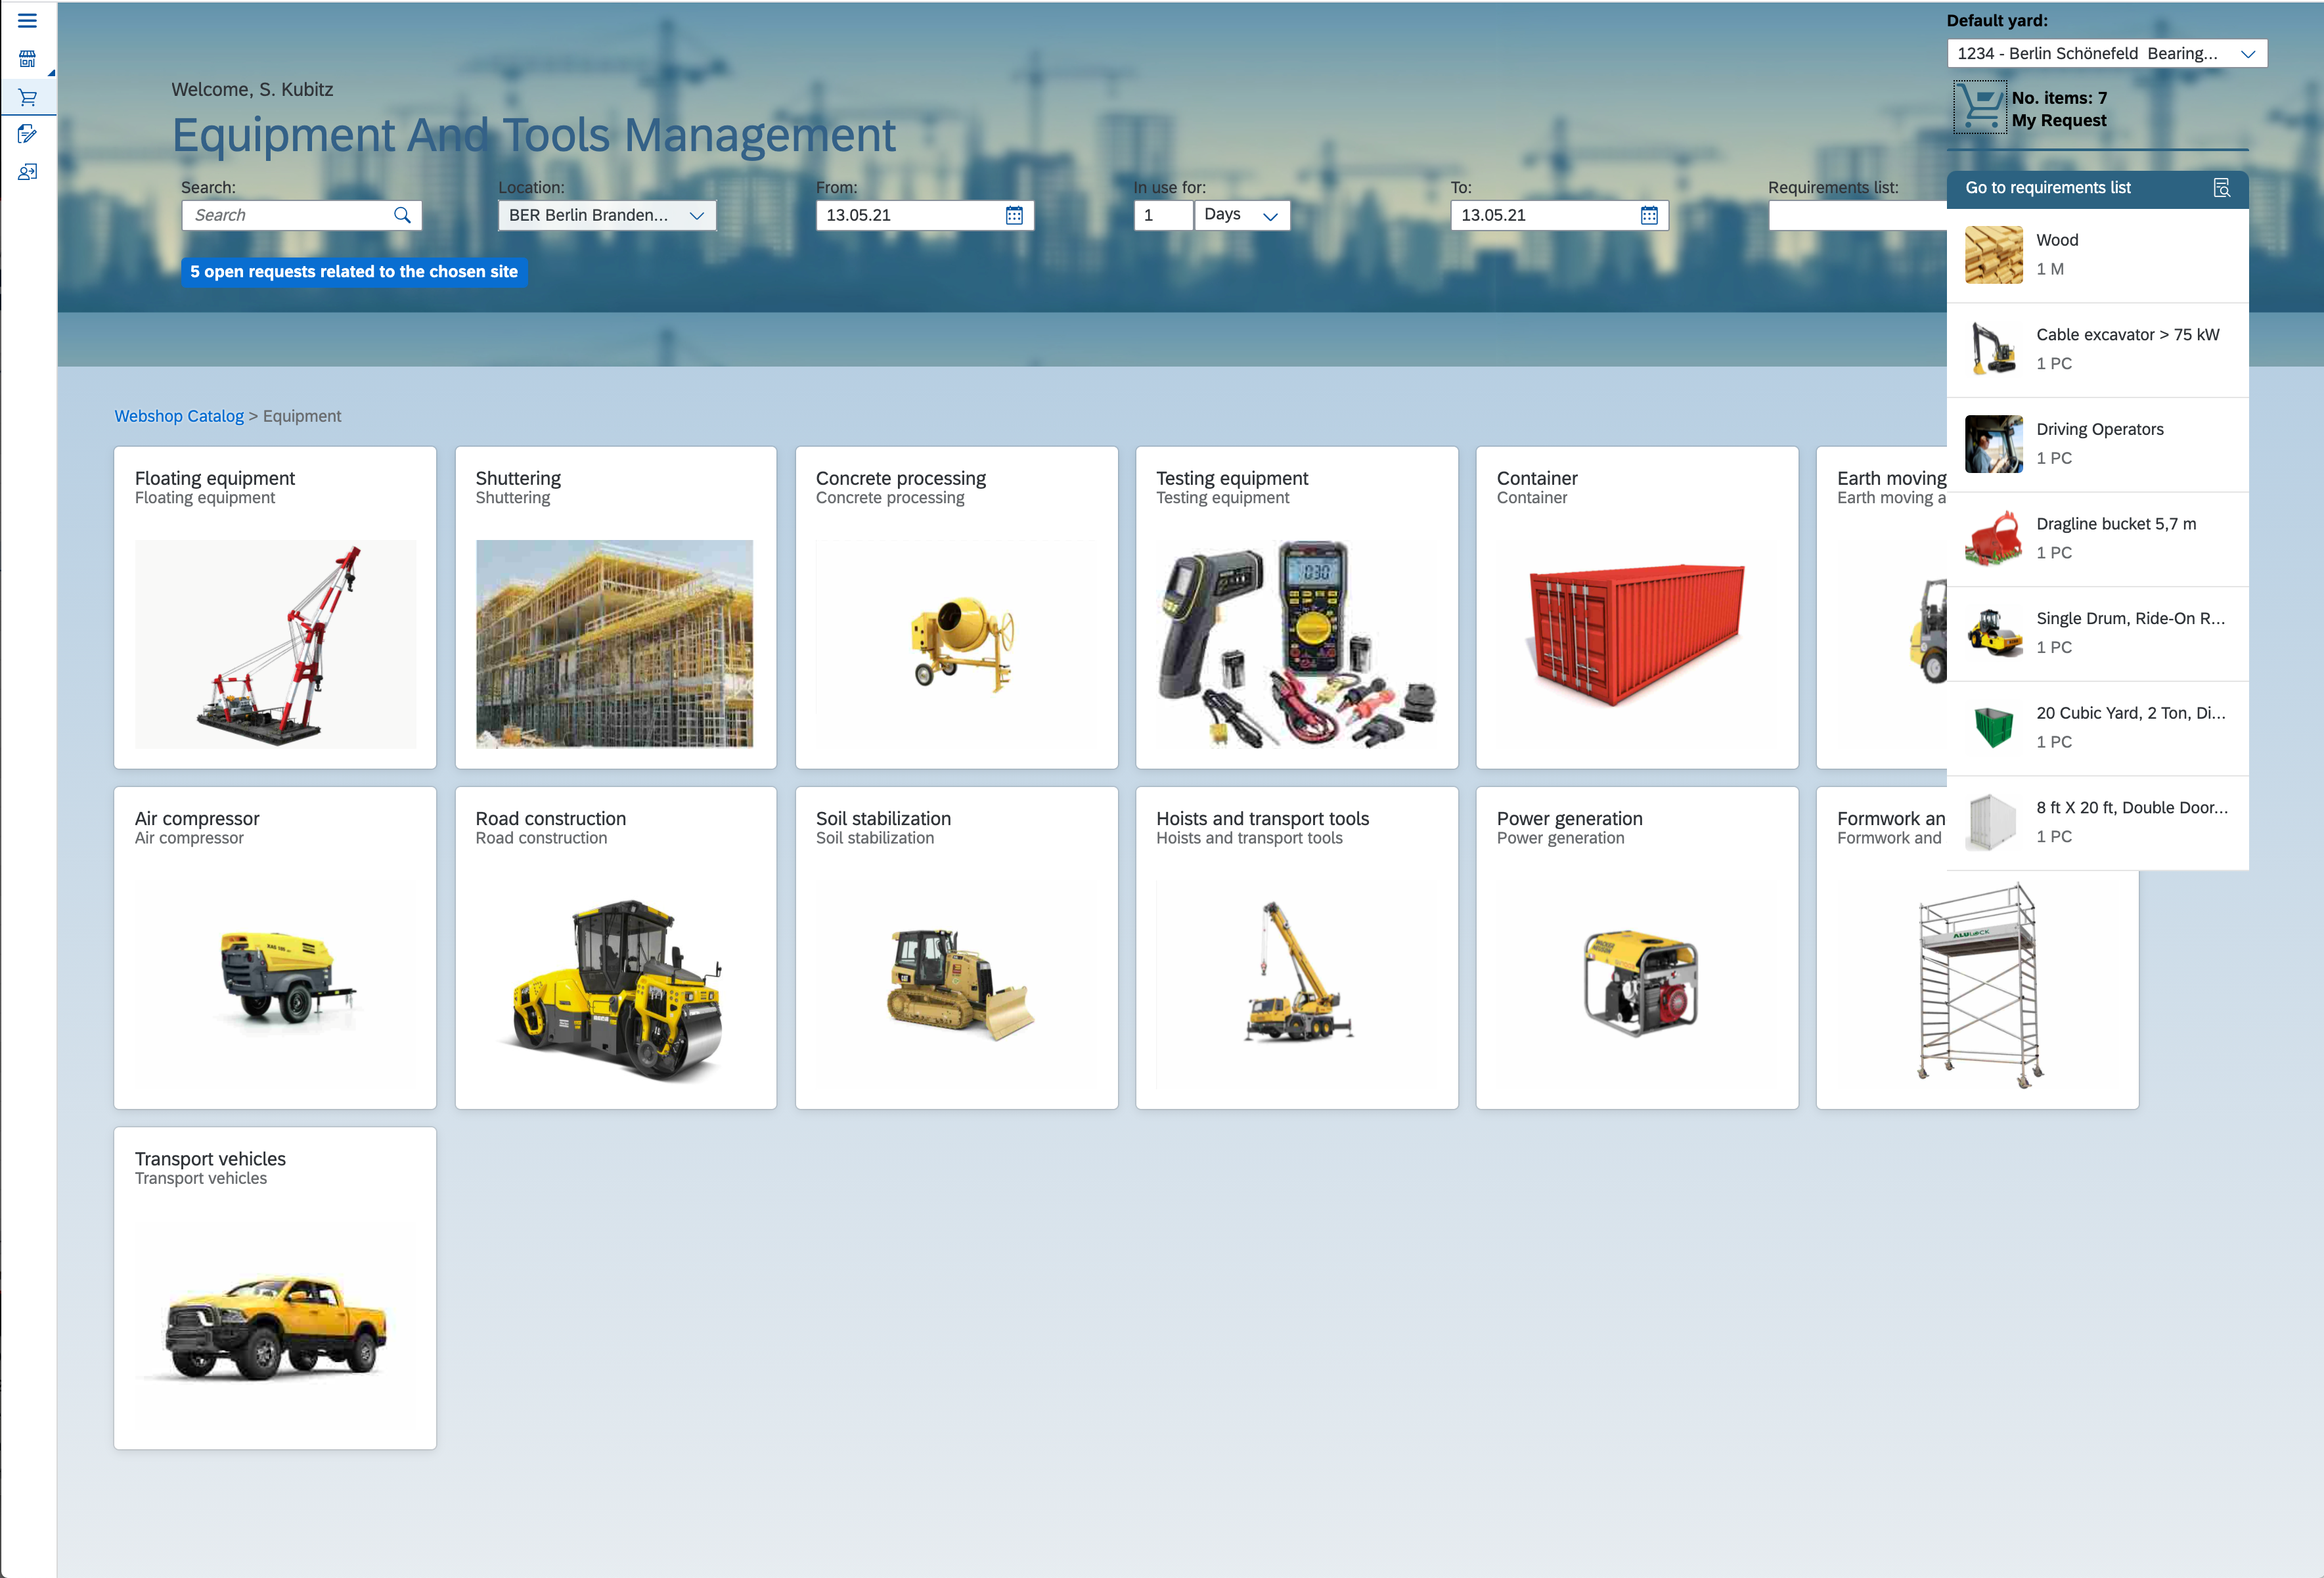This screenshot has height=1578, width=2324.
Task: Click Go to requirements list
Action: (2048, 188)
